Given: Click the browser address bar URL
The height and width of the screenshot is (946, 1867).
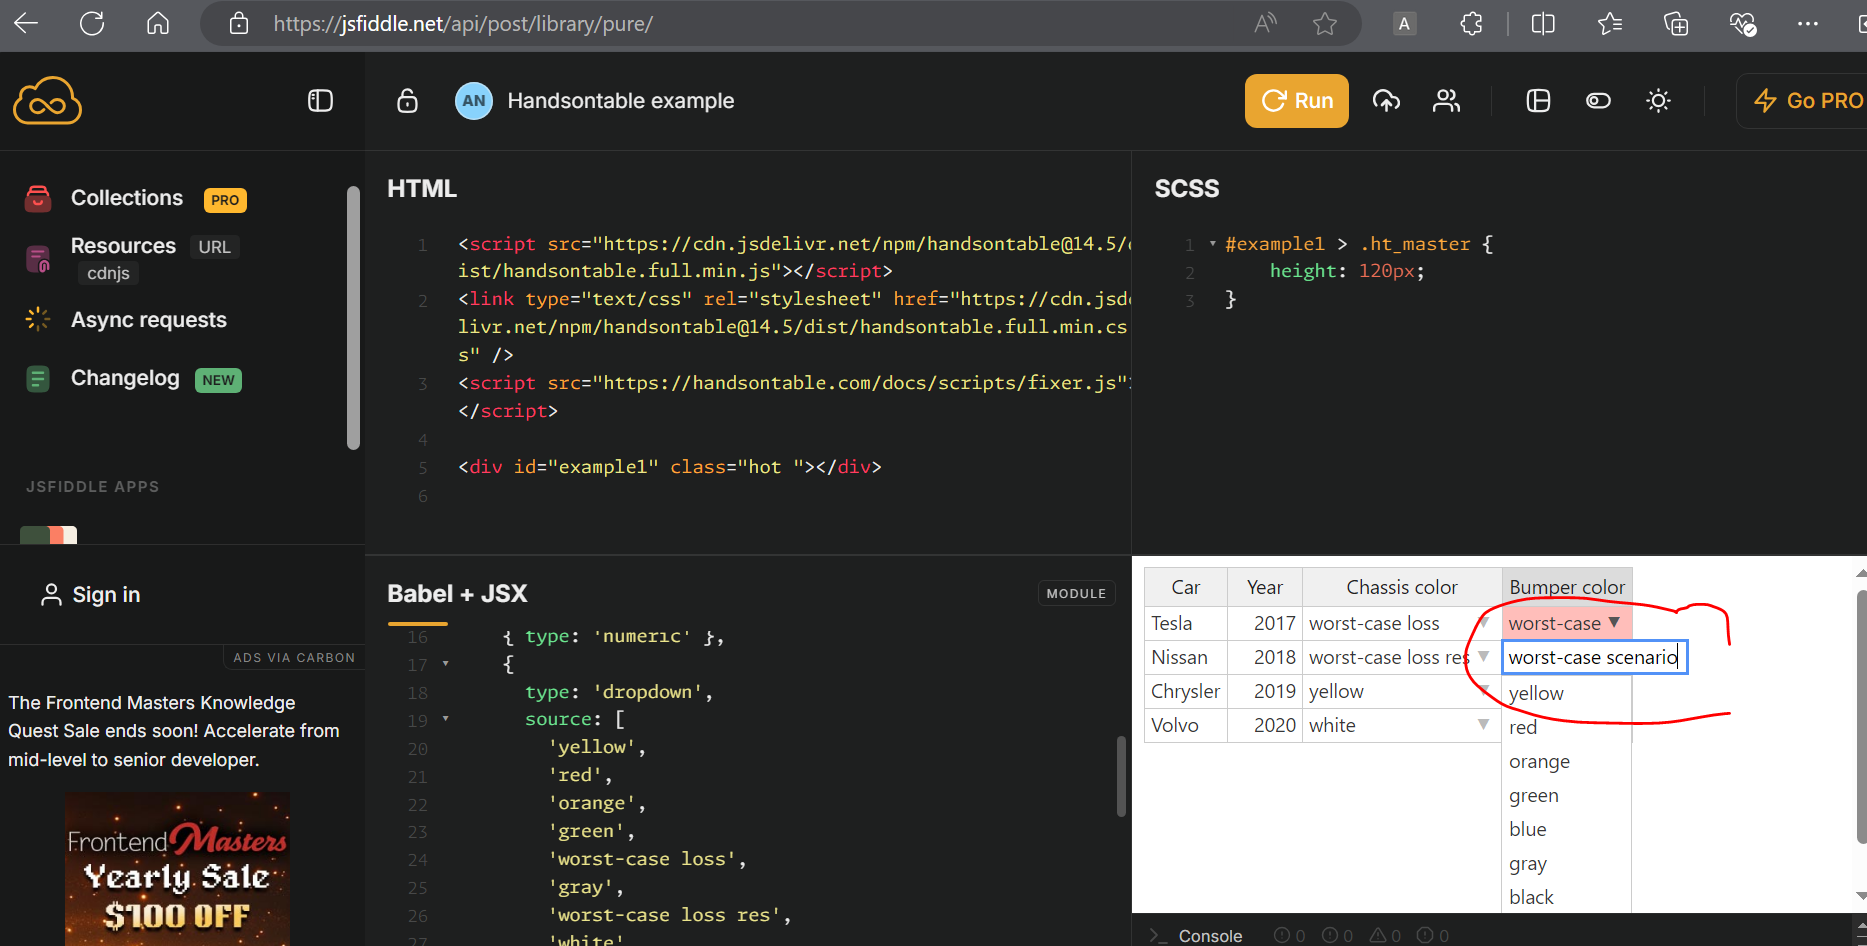Looking at the screenshot, I should [463, 23].
